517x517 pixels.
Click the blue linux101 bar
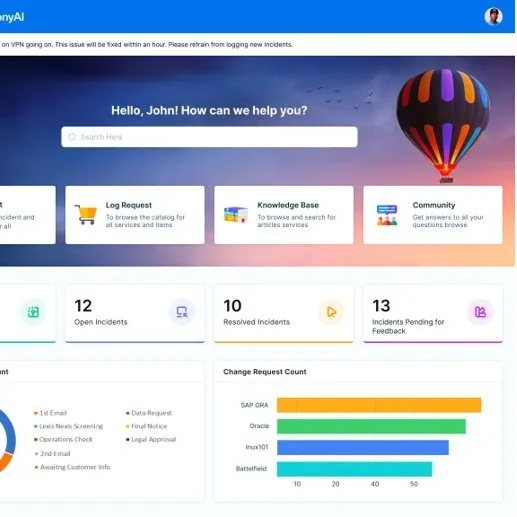coord(363,447)
